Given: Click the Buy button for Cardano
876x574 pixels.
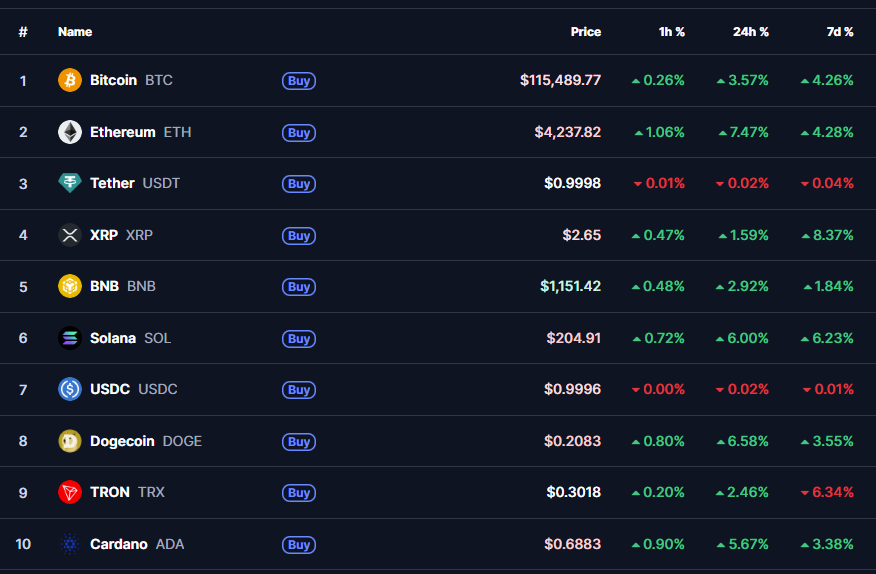Looking at the screenshot, I should point(299,545).
